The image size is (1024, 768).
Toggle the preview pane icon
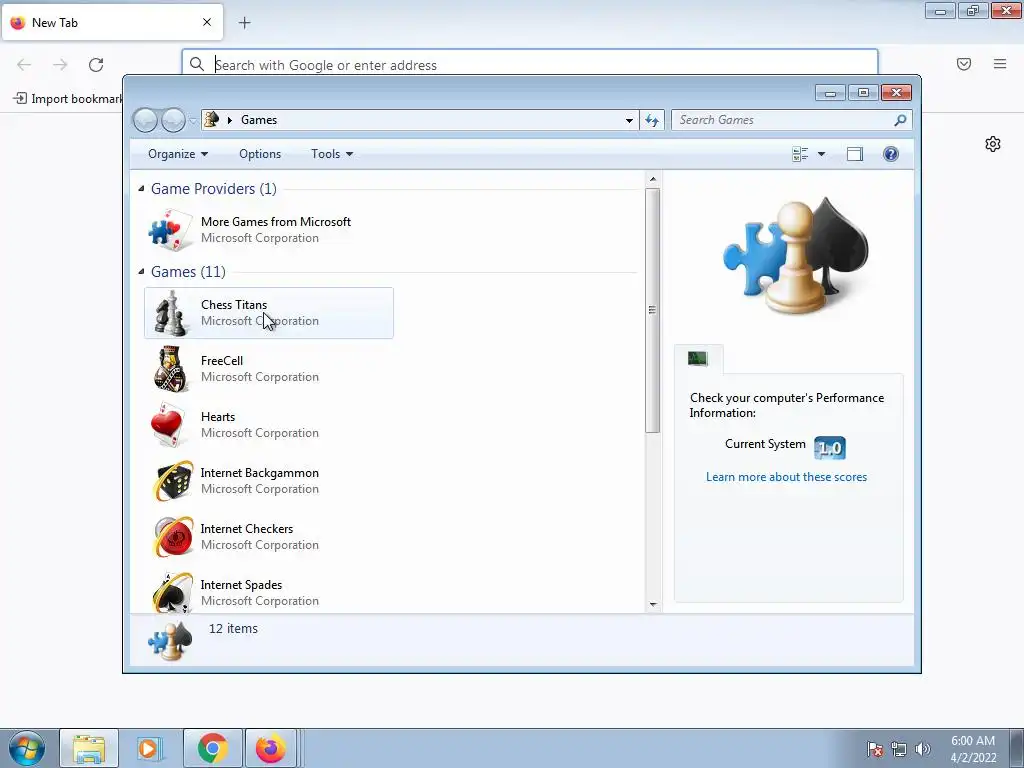(855, 154)
